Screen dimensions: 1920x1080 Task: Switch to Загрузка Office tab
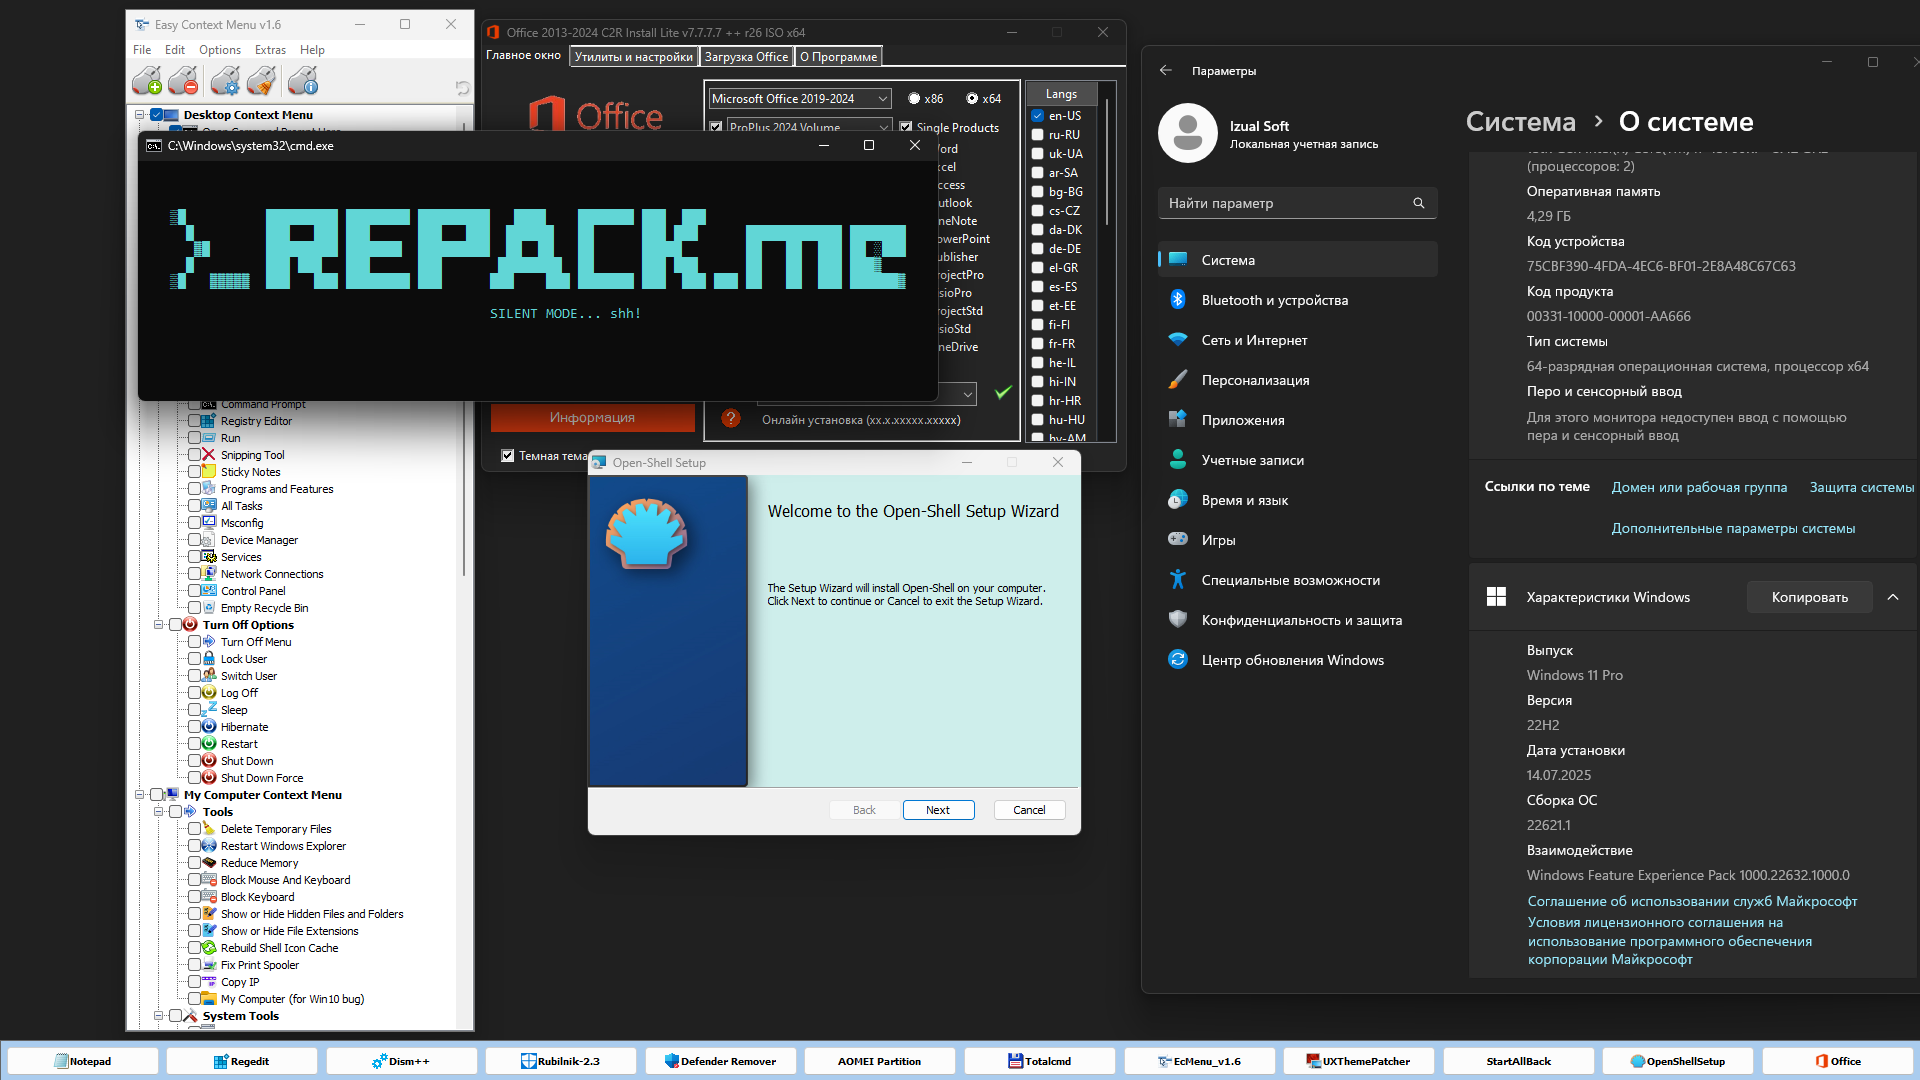pos(746,57)
